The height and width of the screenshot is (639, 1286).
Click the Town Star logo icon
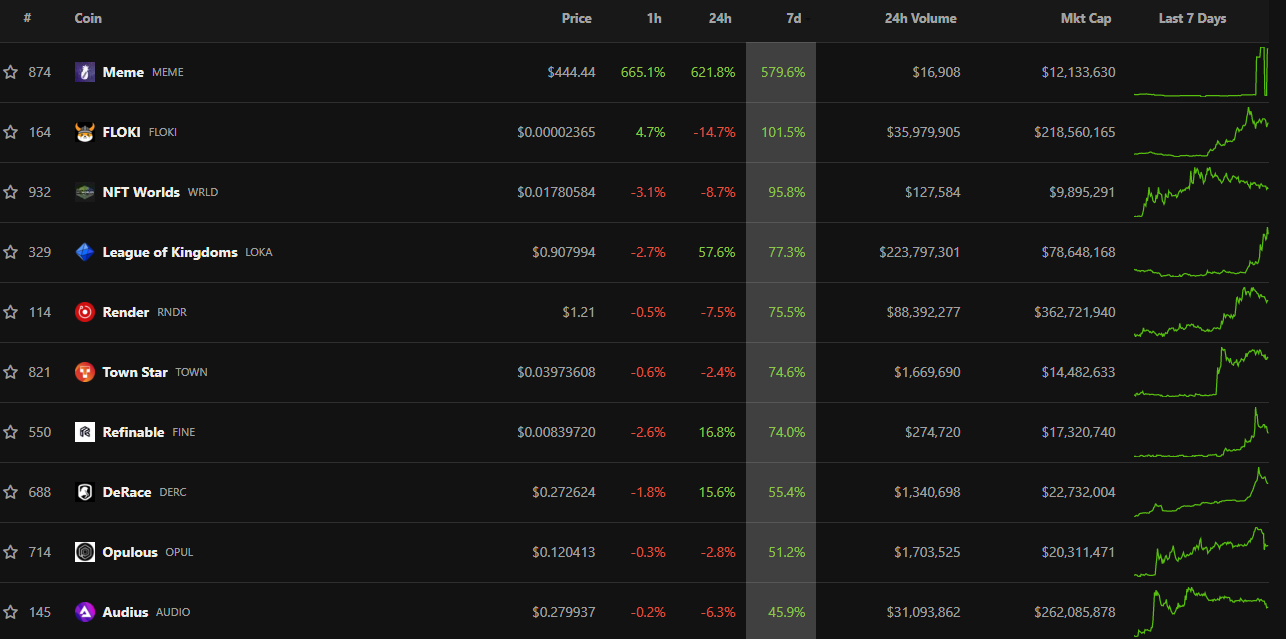[85, 372]
